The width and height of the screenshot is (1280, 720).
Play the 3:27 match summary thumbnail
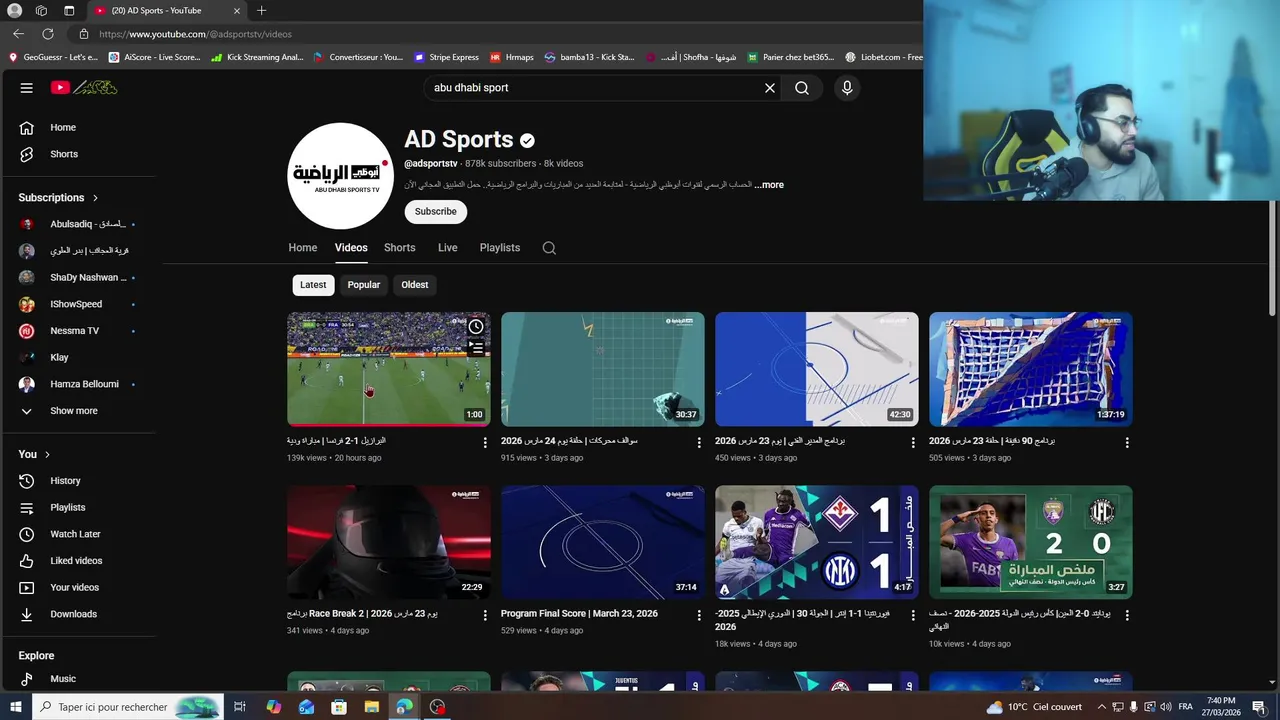[1031, 542]
